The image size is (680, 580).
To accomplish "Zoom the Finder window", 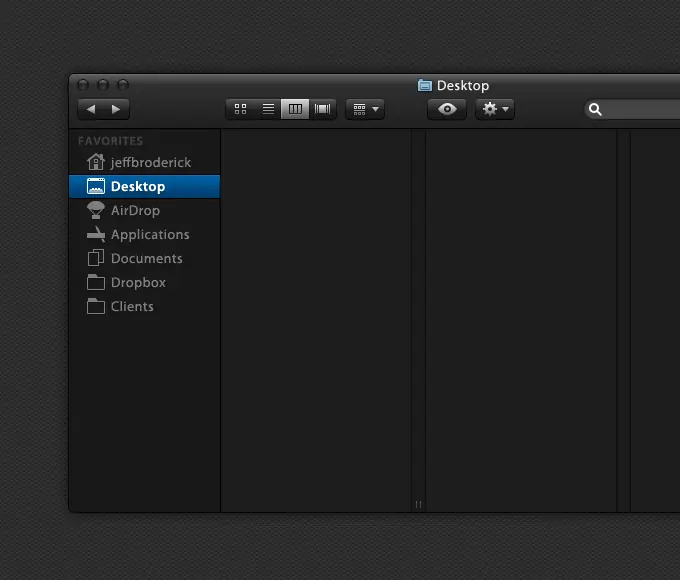I will coord(123,85).
